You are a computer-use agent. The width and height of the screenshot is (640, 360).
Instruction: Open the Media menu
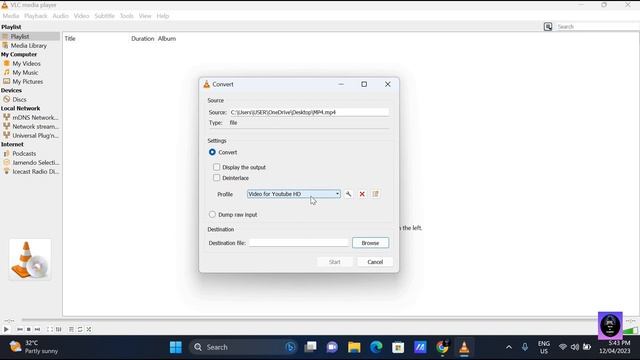[x=11, y=16]
